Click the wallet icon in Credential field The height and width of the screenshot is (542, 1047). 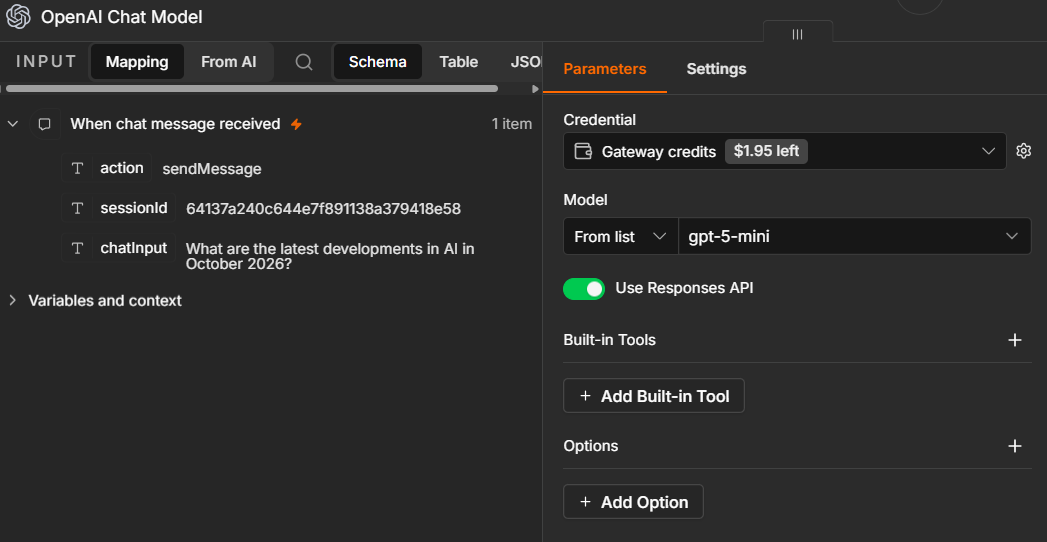pos(583,152)
